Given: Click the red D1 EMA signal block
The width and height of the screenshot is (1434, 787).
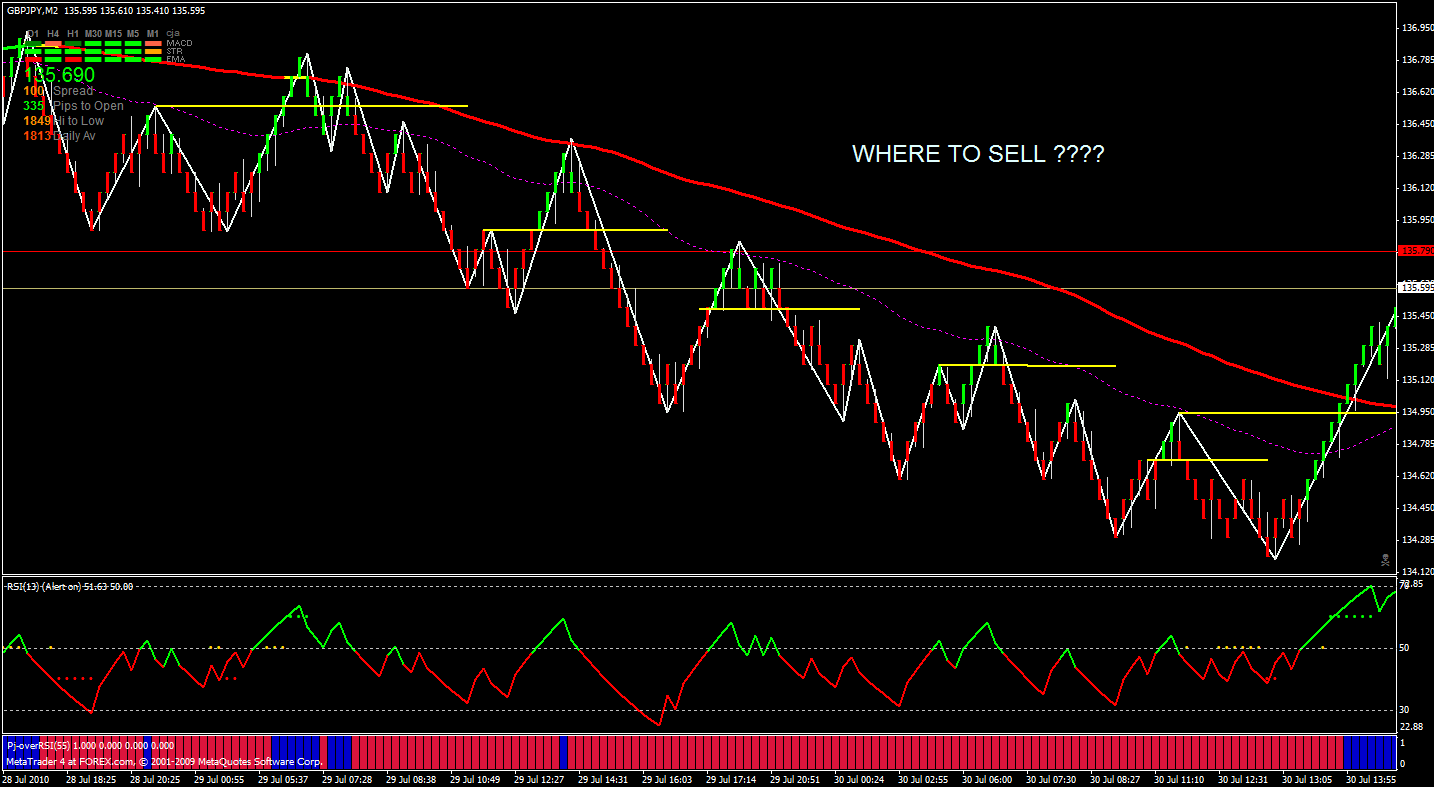Looking at the screenshot, I should pos(33,59).
